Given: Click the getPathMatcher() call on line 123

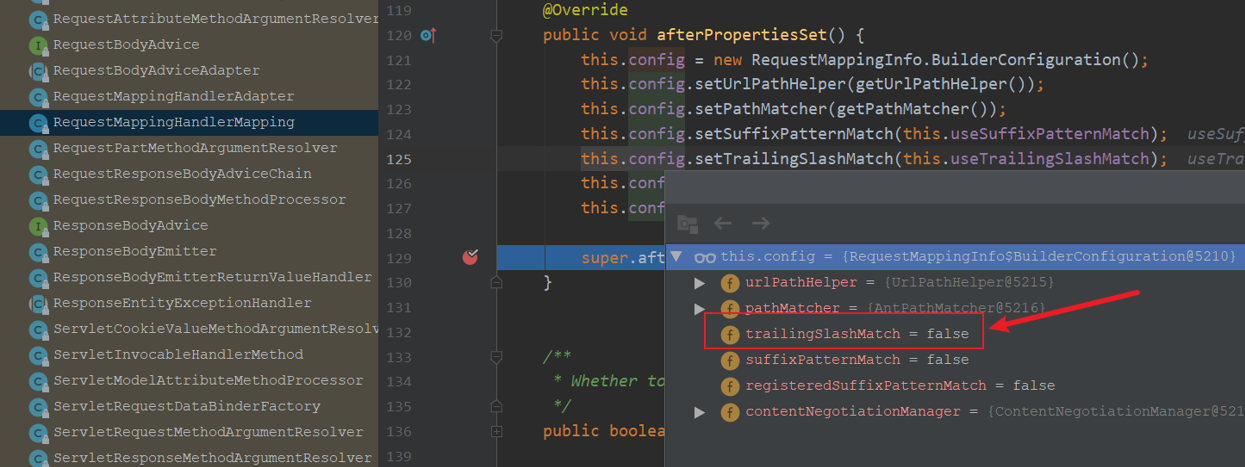Looking at the screenshot, I should pyautogui.click(x=912, y=109).
